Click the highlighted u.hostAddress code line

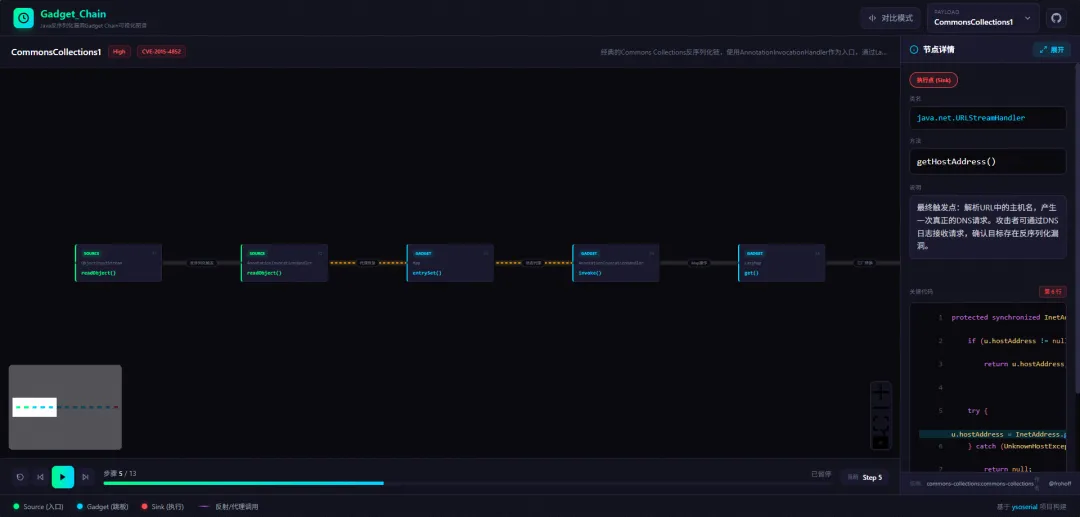pyautogui.click(x=993, y=434)
